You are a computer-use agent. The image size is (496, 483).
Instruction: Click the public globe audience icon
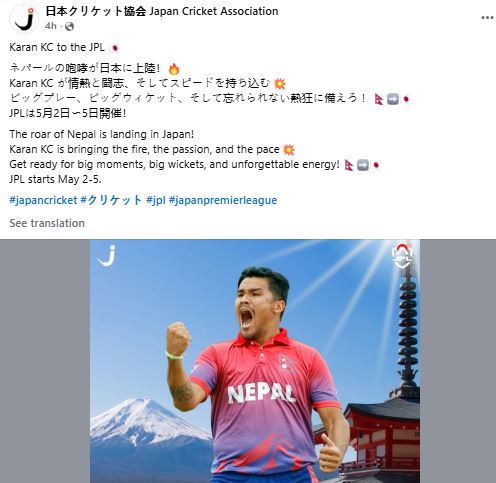point(69,26)
